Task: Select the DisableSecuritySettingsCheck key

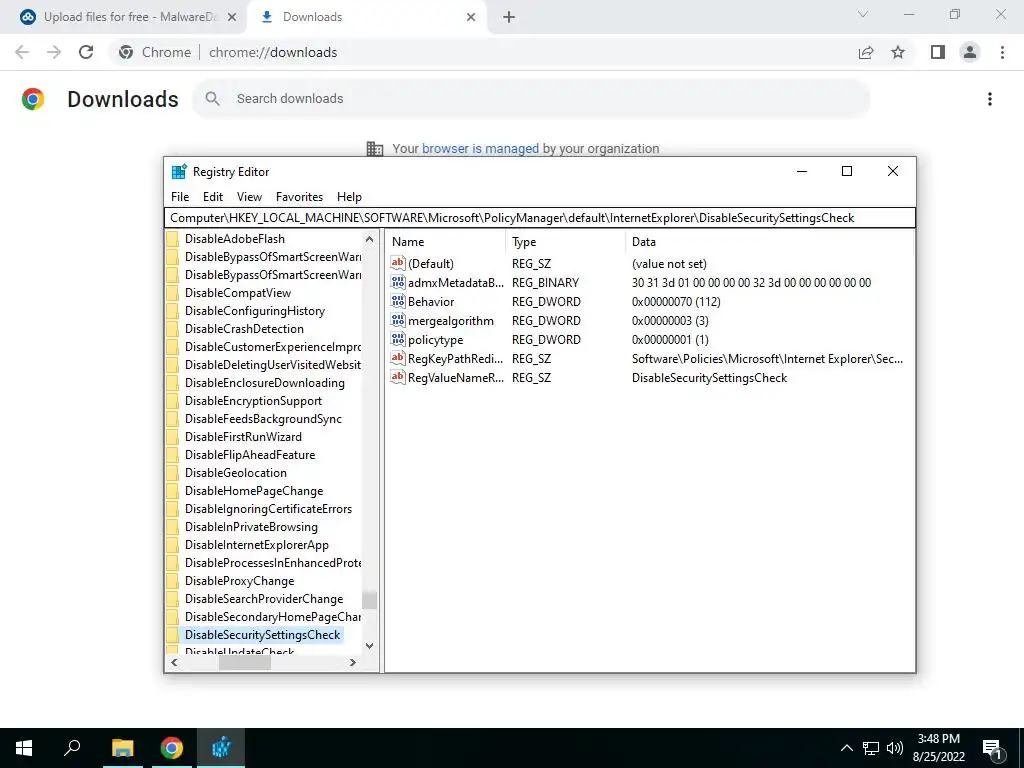Action: coord(263,635)
